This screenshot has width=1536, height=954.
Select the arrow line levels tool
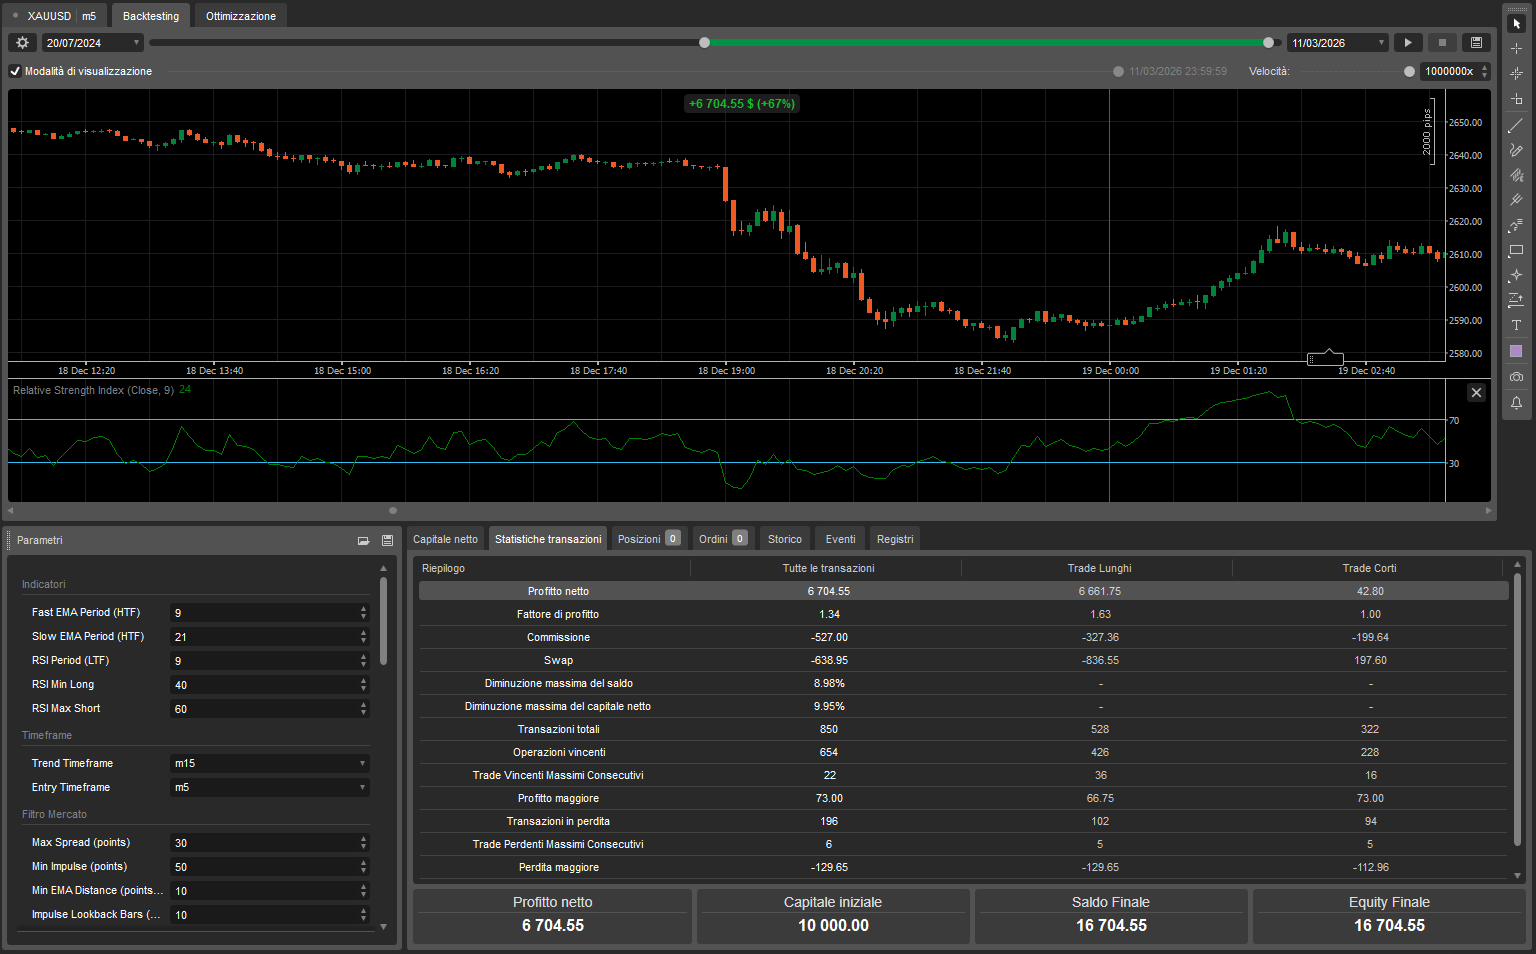[1516, 300]
